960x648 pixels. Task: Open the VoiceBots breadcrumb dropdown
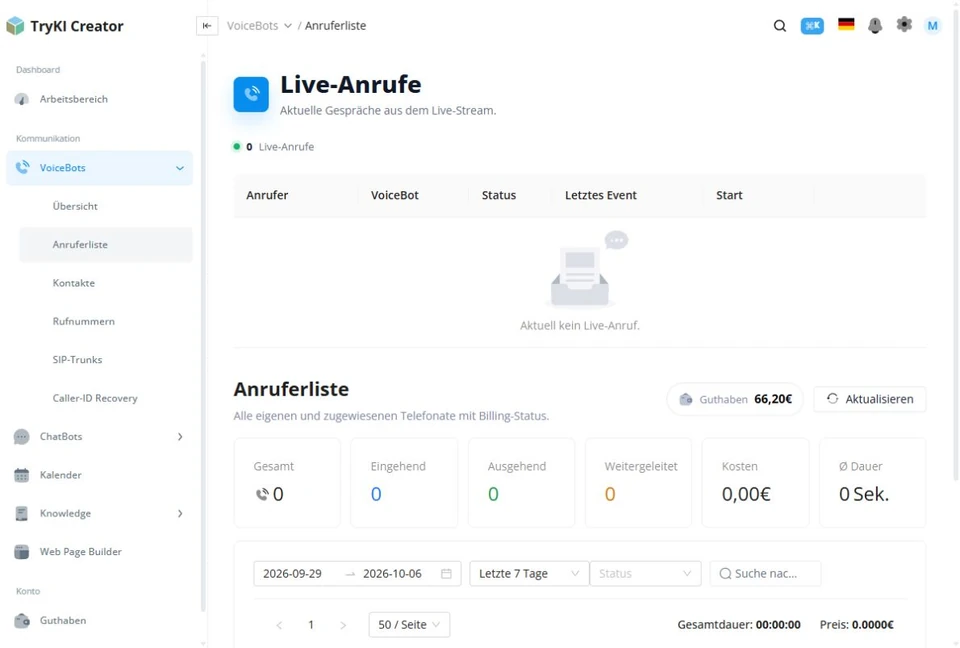(259, 26)
